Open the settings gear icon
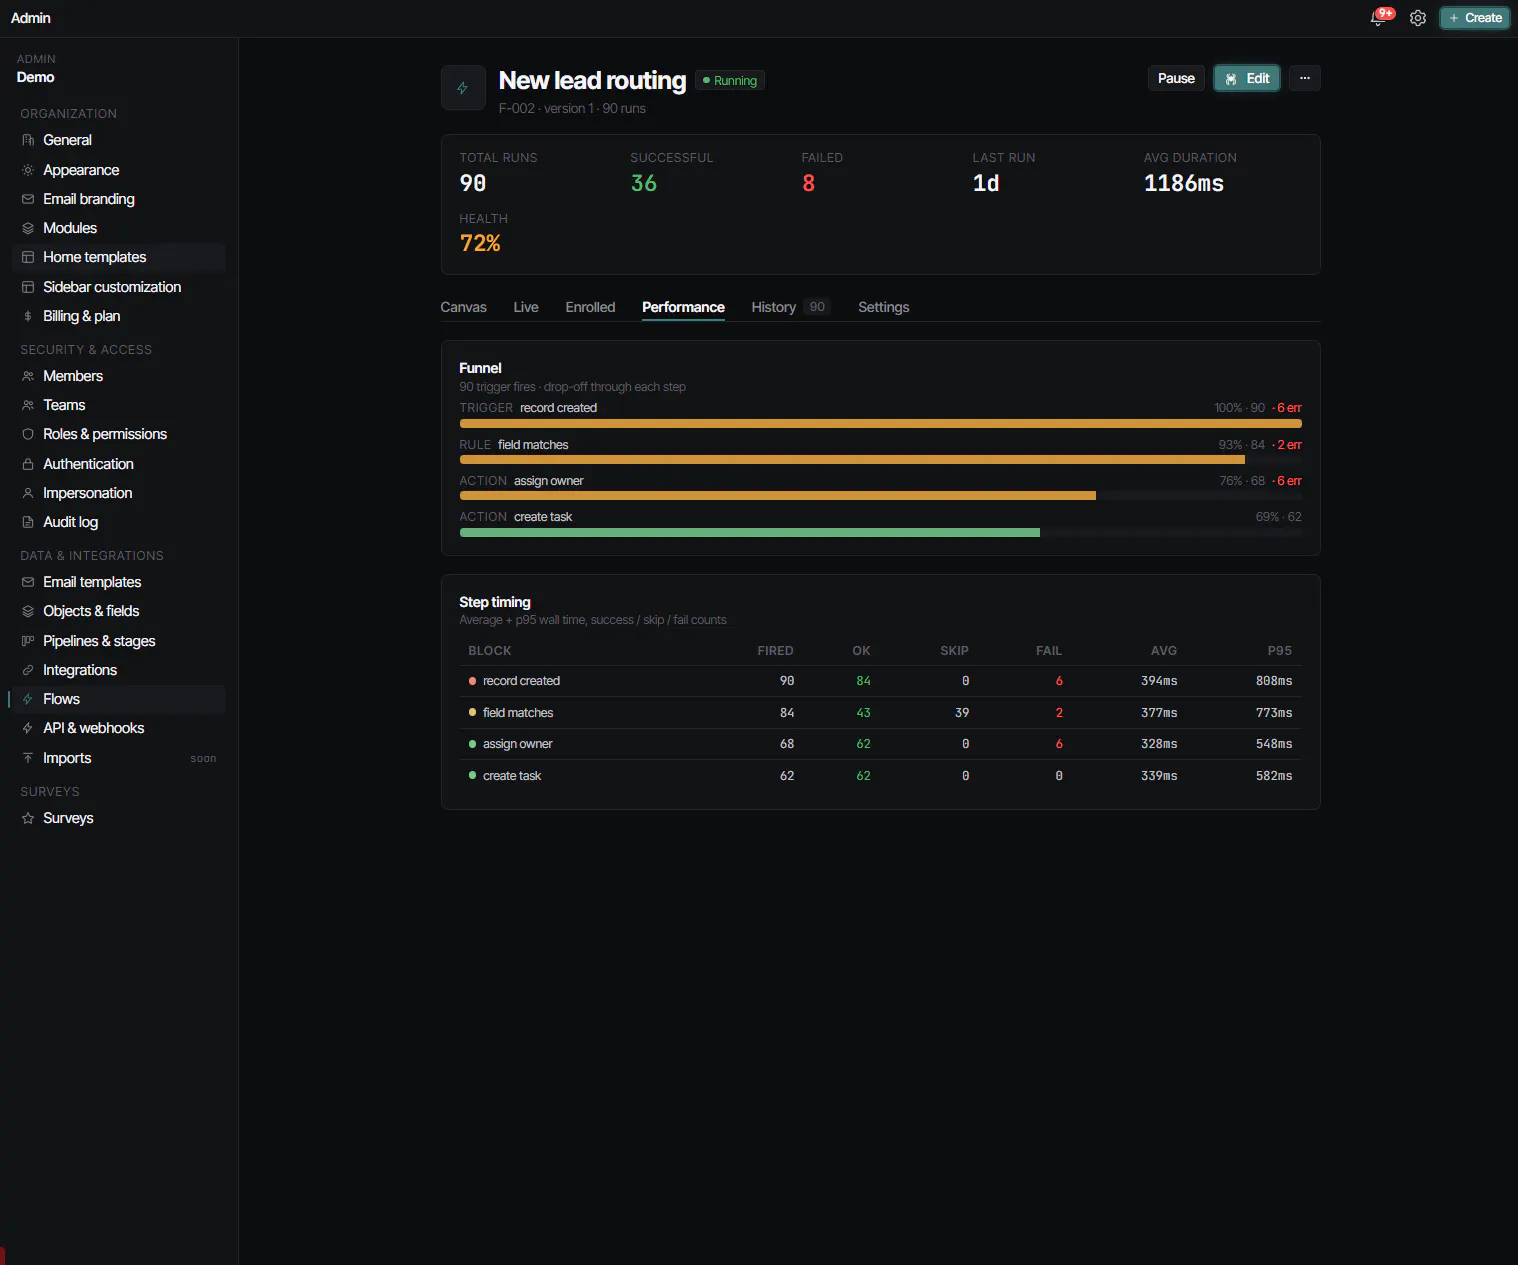1518x1265 pixels. tap(1417, 18)
